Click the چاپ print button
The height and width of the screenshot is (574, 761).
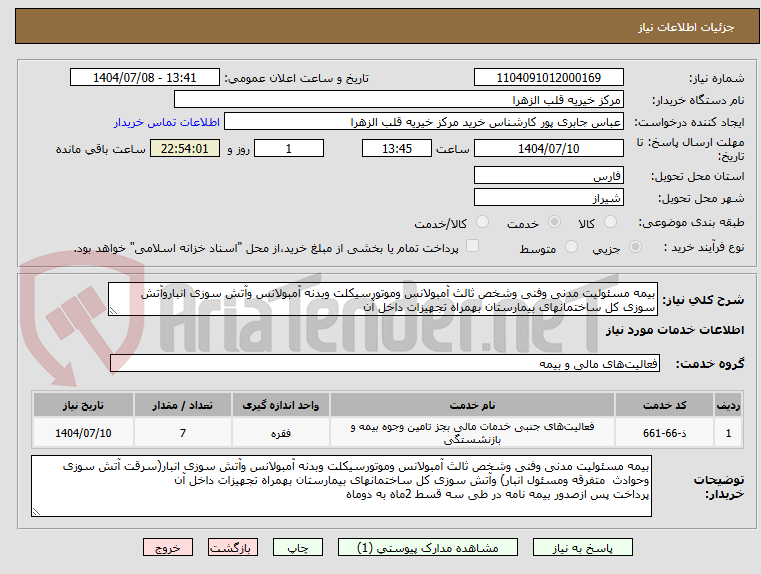pyautogui.click(x=298, y=547)
